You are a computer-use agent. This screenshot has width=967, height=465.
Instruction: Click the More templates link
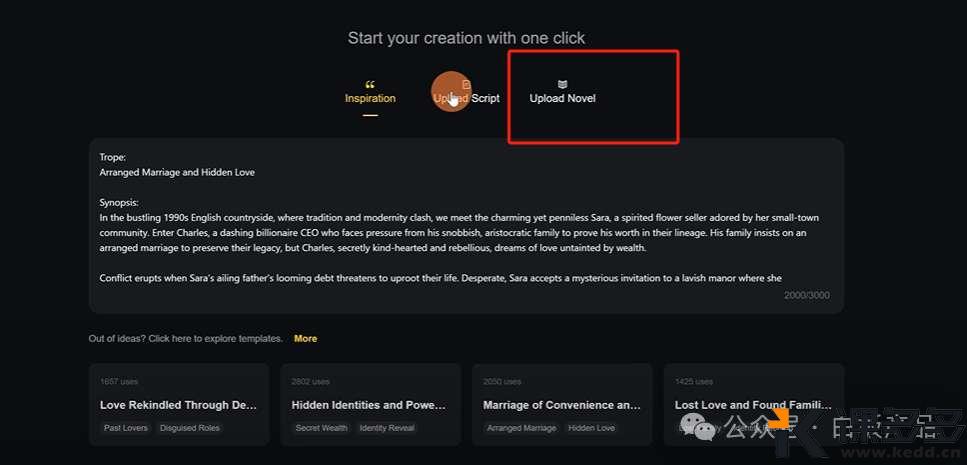tap(305, 339)
